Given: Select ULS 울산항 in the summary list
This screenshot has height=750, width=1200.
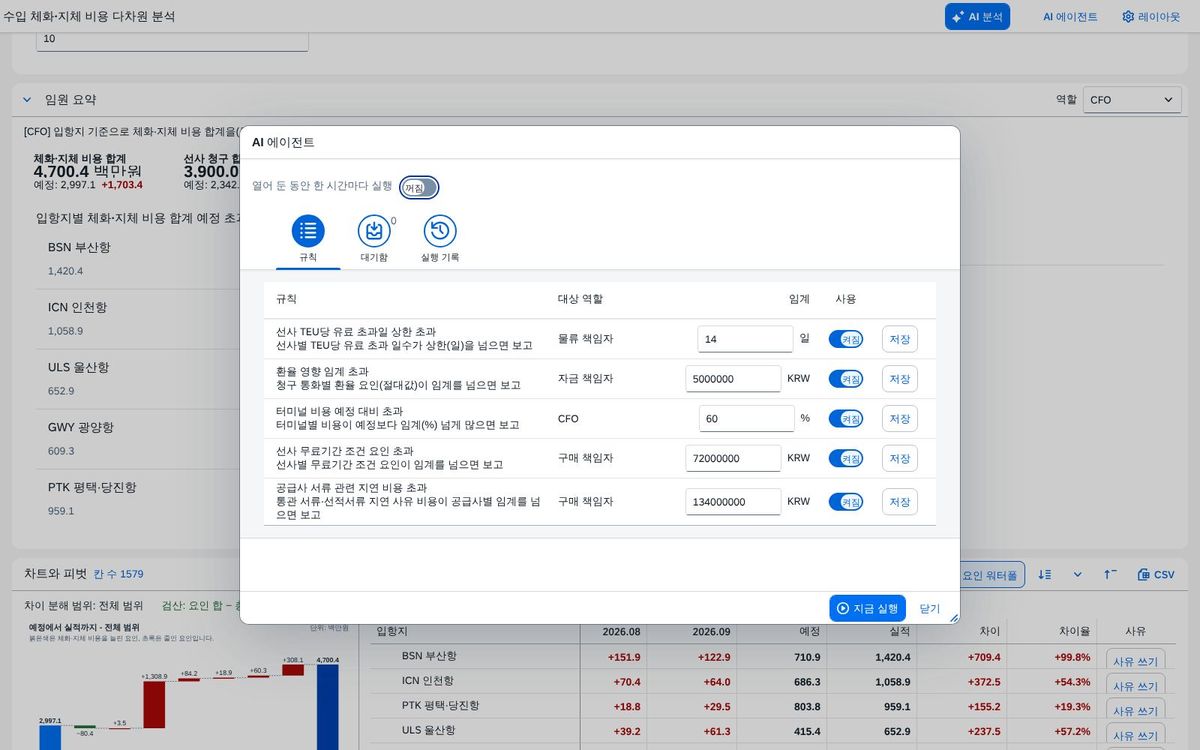Looking at the screenshot, I should point(138,378).
